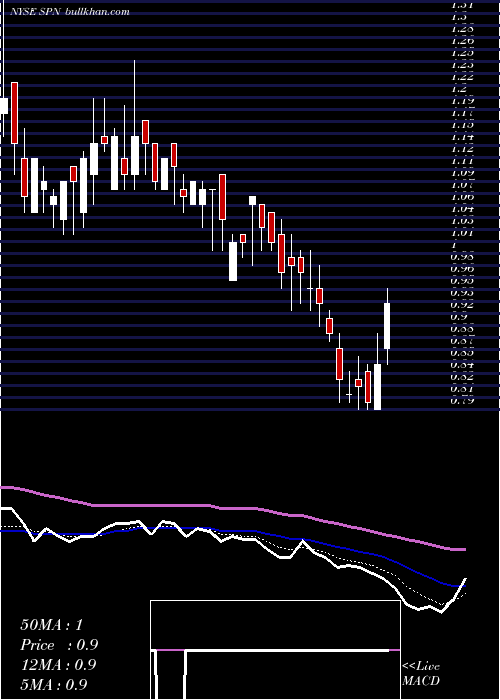The height and width of the screenshot is (700, 500).
Task: Click the 1.12 price axis label
Action: point(462,149)
